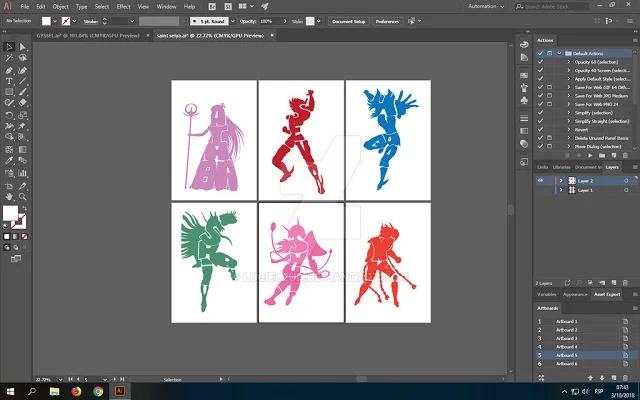Toggle dialog box for Save For Web JPG Medium
640x400 pixels.
tap(549, 96)
